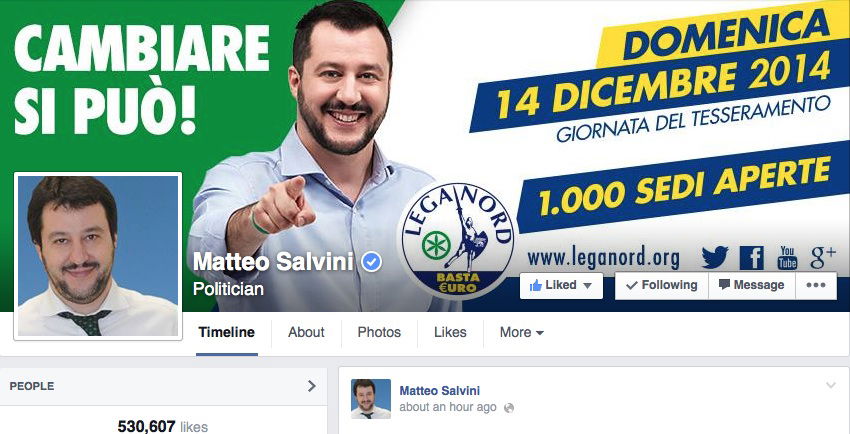Select the Likes tab
The height and width of the screenshot is (434, 850).
(x=450, y=333)
